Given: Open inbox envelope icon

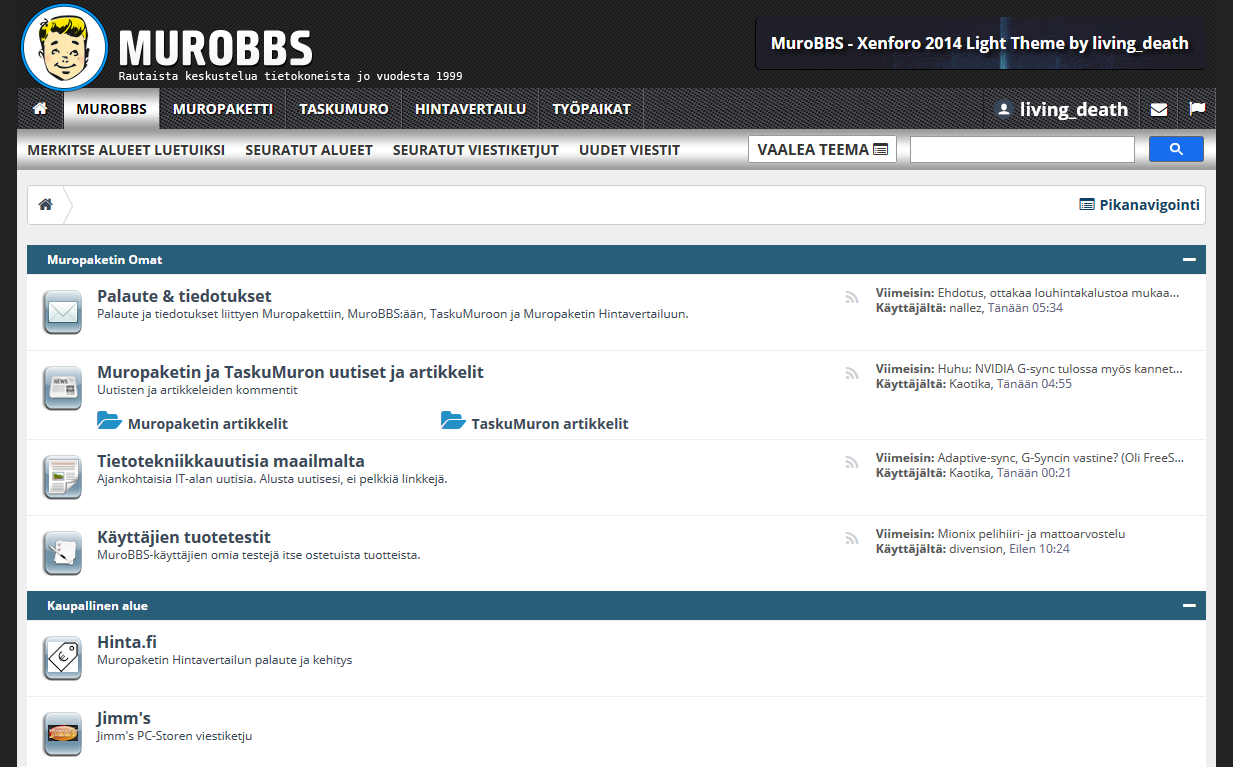Looking at the screenshot, I should (1159, 109).
